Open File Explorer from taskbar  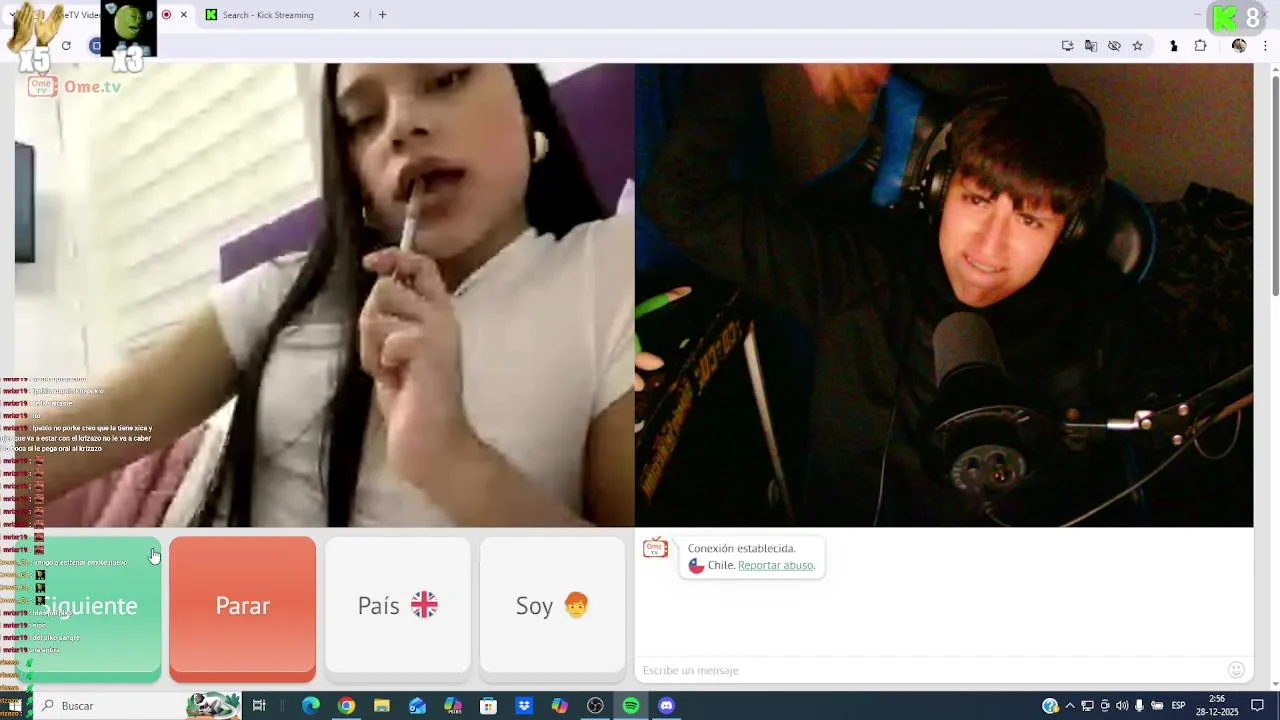pos(382,706)
